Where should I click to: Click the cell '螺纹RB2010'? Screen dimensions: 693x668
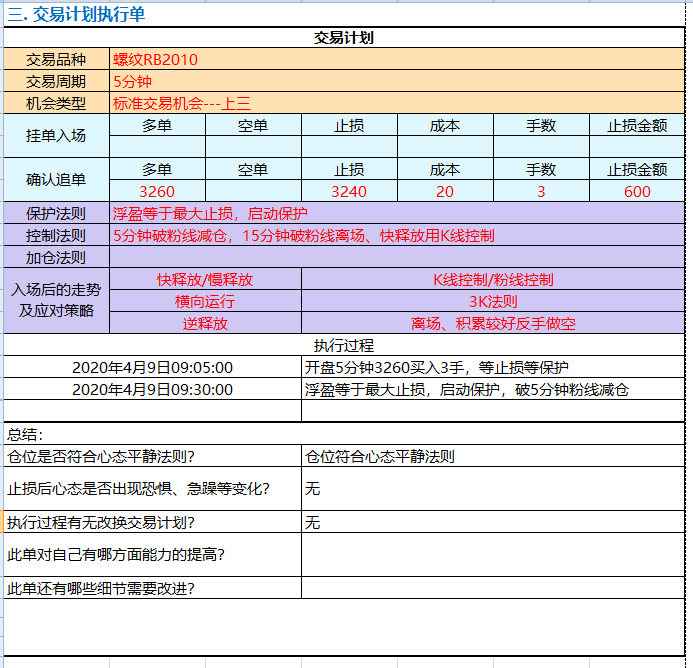(397, 59)
